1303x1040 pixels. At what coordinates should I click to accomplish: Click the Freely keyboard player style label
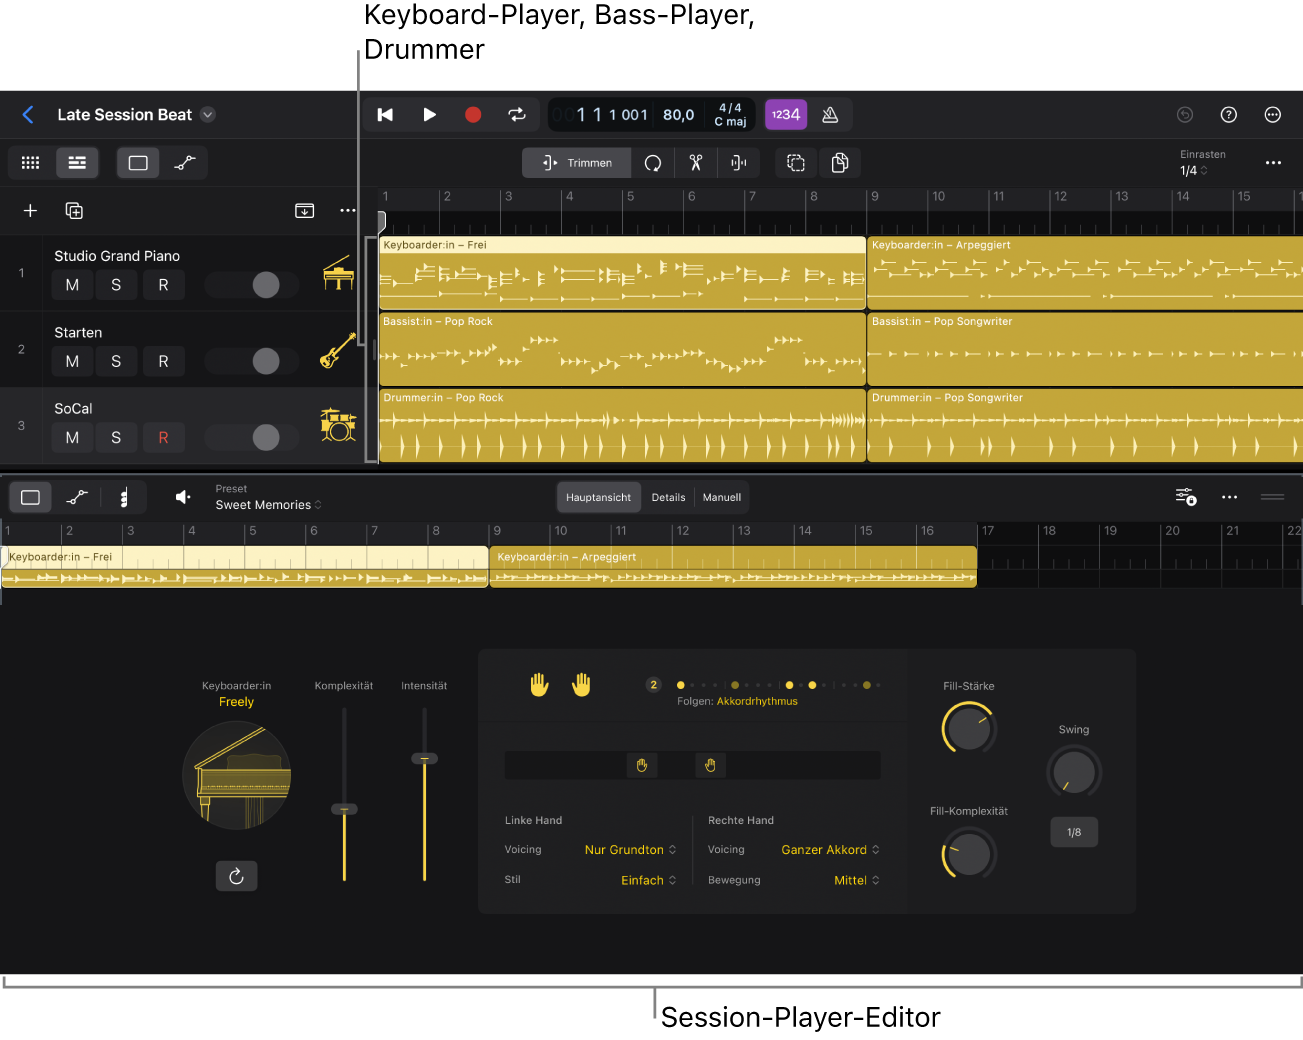[236, 702]
